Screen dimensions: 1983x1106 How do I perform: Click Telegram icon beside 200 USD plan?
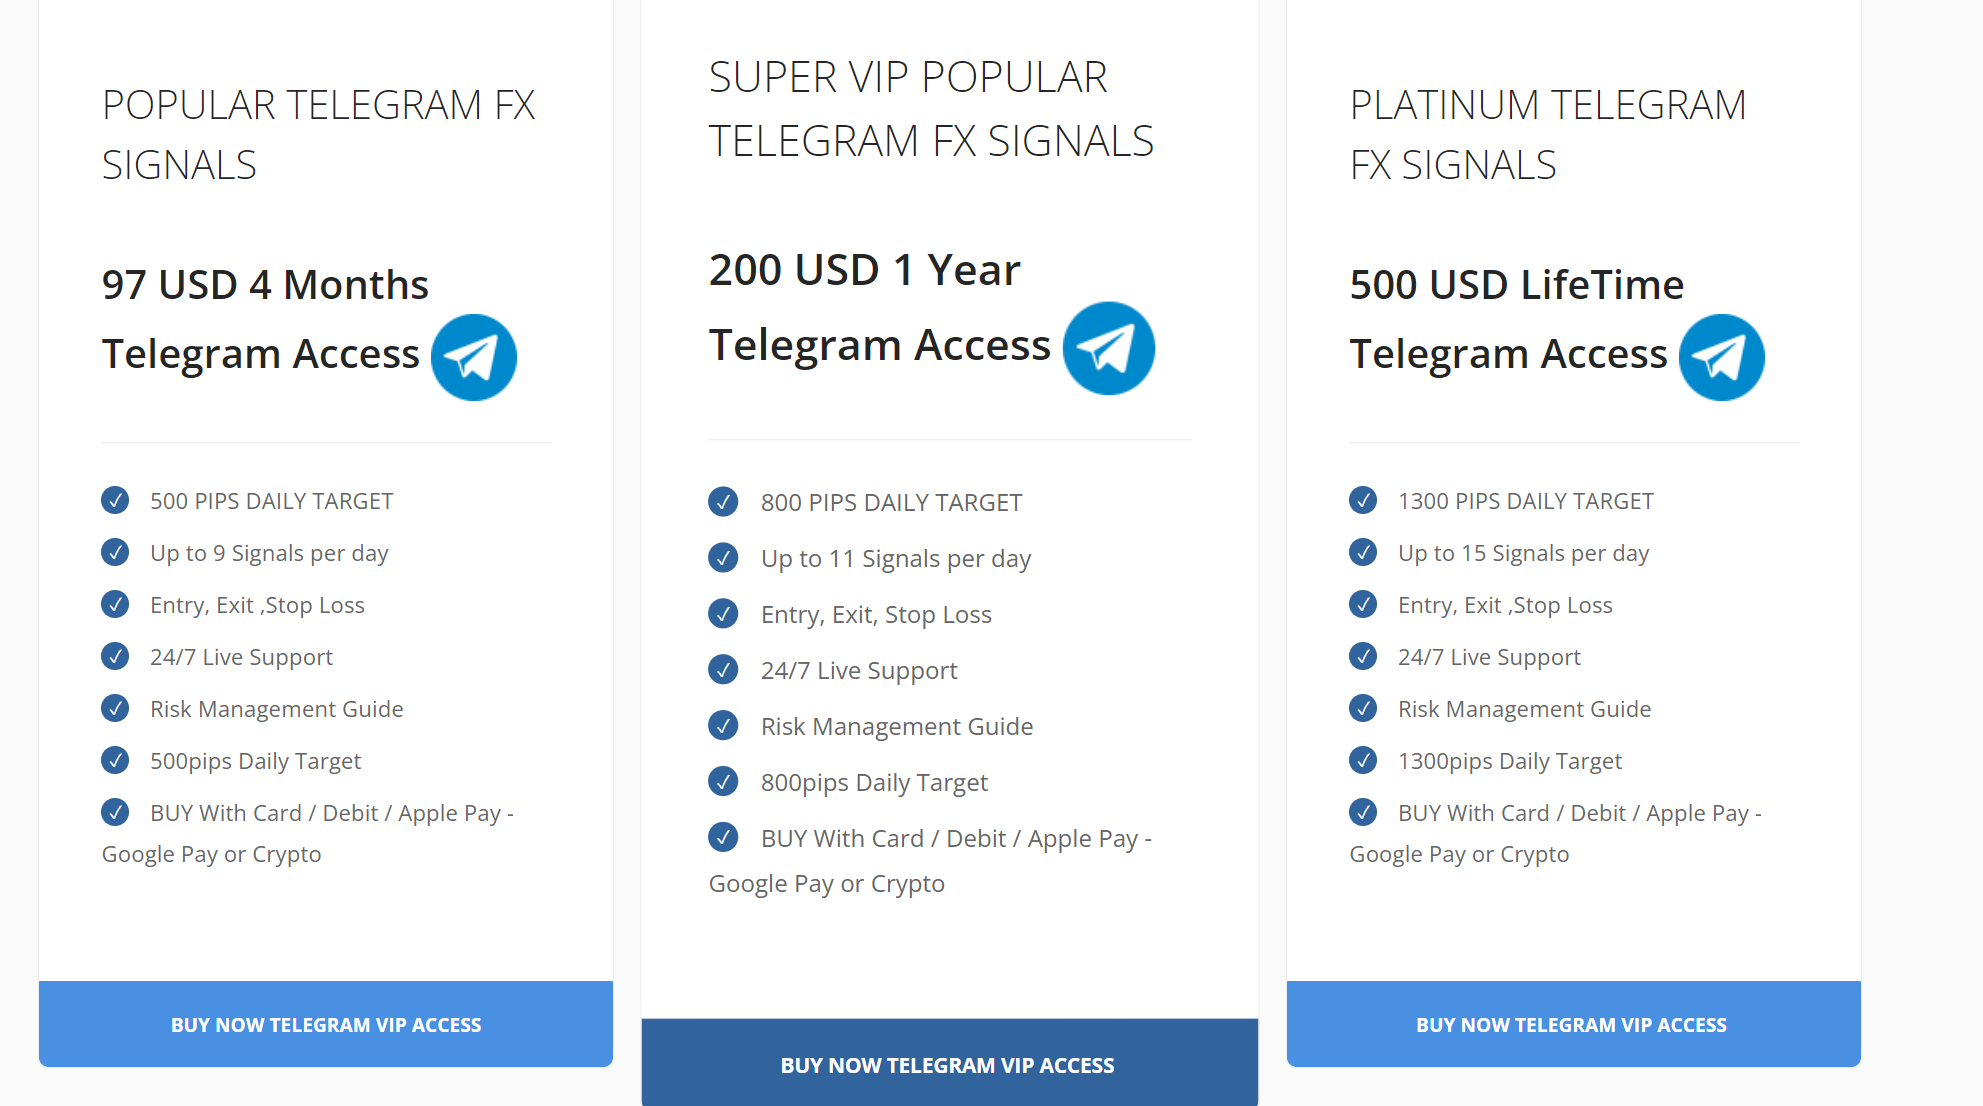(1109, 348)
